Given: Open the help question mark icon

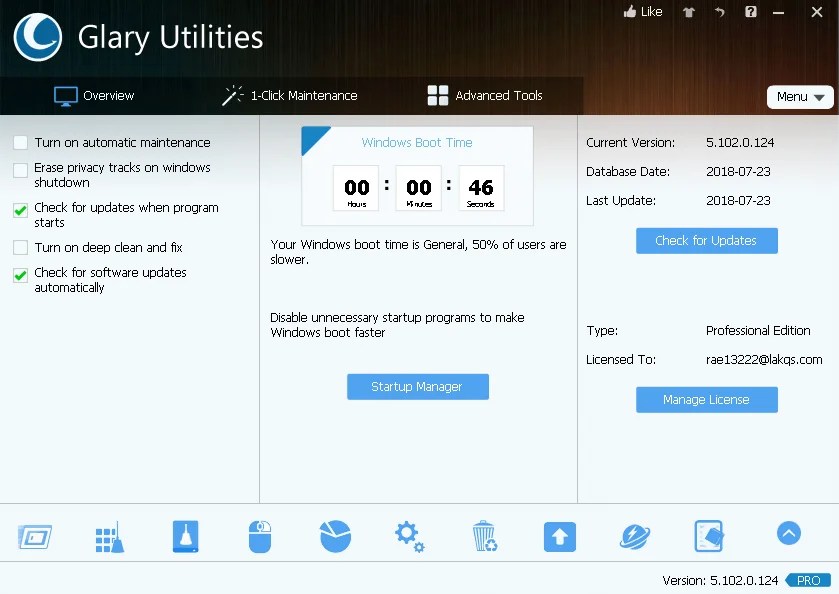Looking at the screenshot, I should (x=751, y=12).
